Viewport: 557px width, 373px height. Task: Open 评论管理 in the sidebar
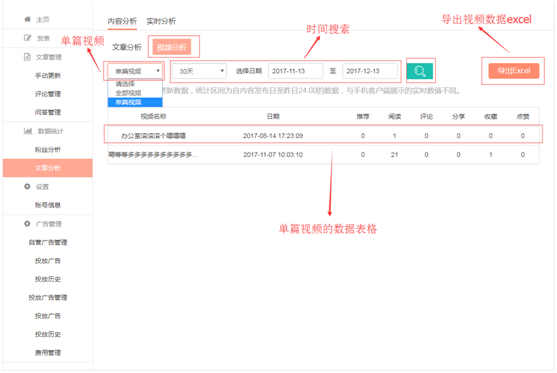point(48,94)
